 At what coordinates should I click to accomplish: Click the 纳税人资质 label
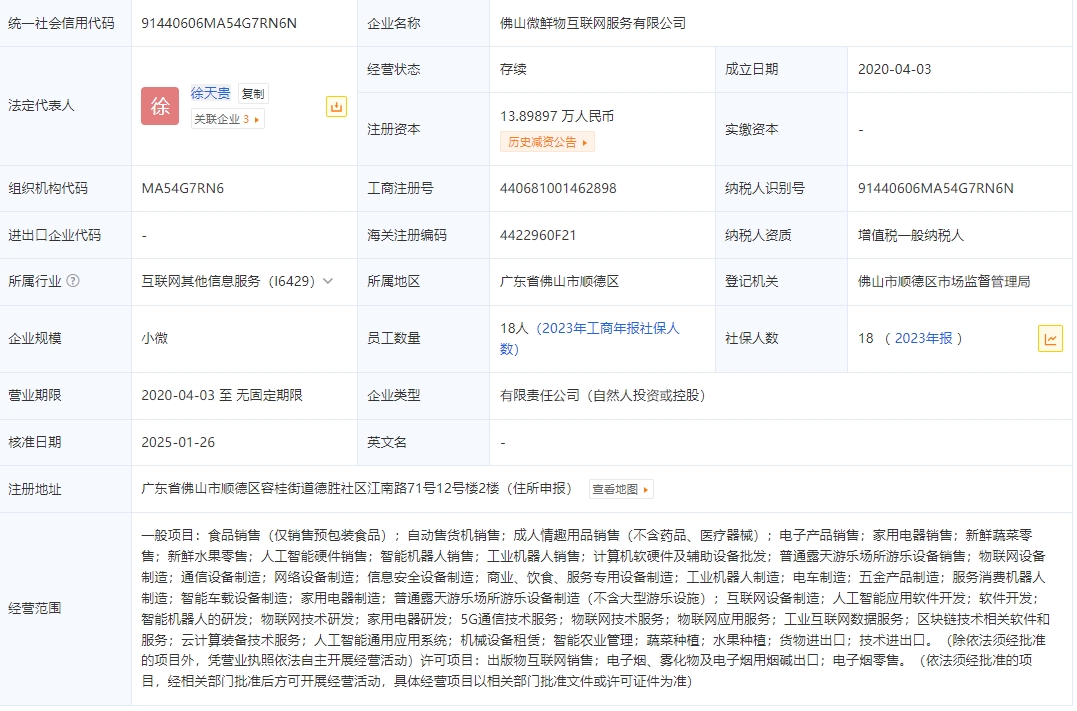tap(758, 235)
